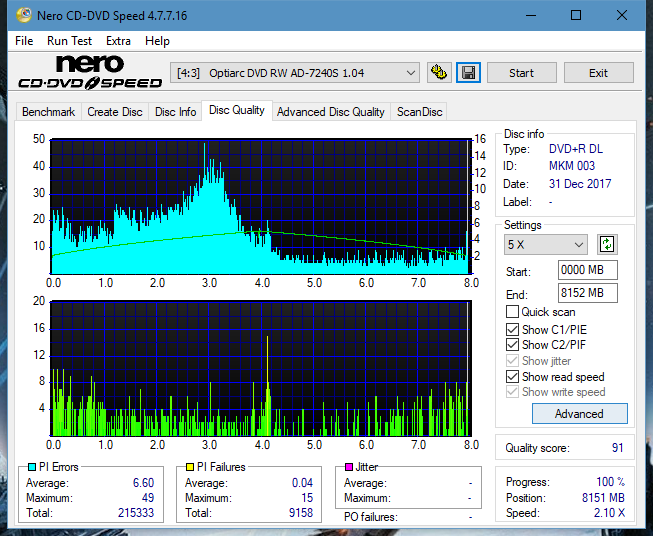
Task: Switch to the Benchmark tab
Action: [x=48, y=112]
